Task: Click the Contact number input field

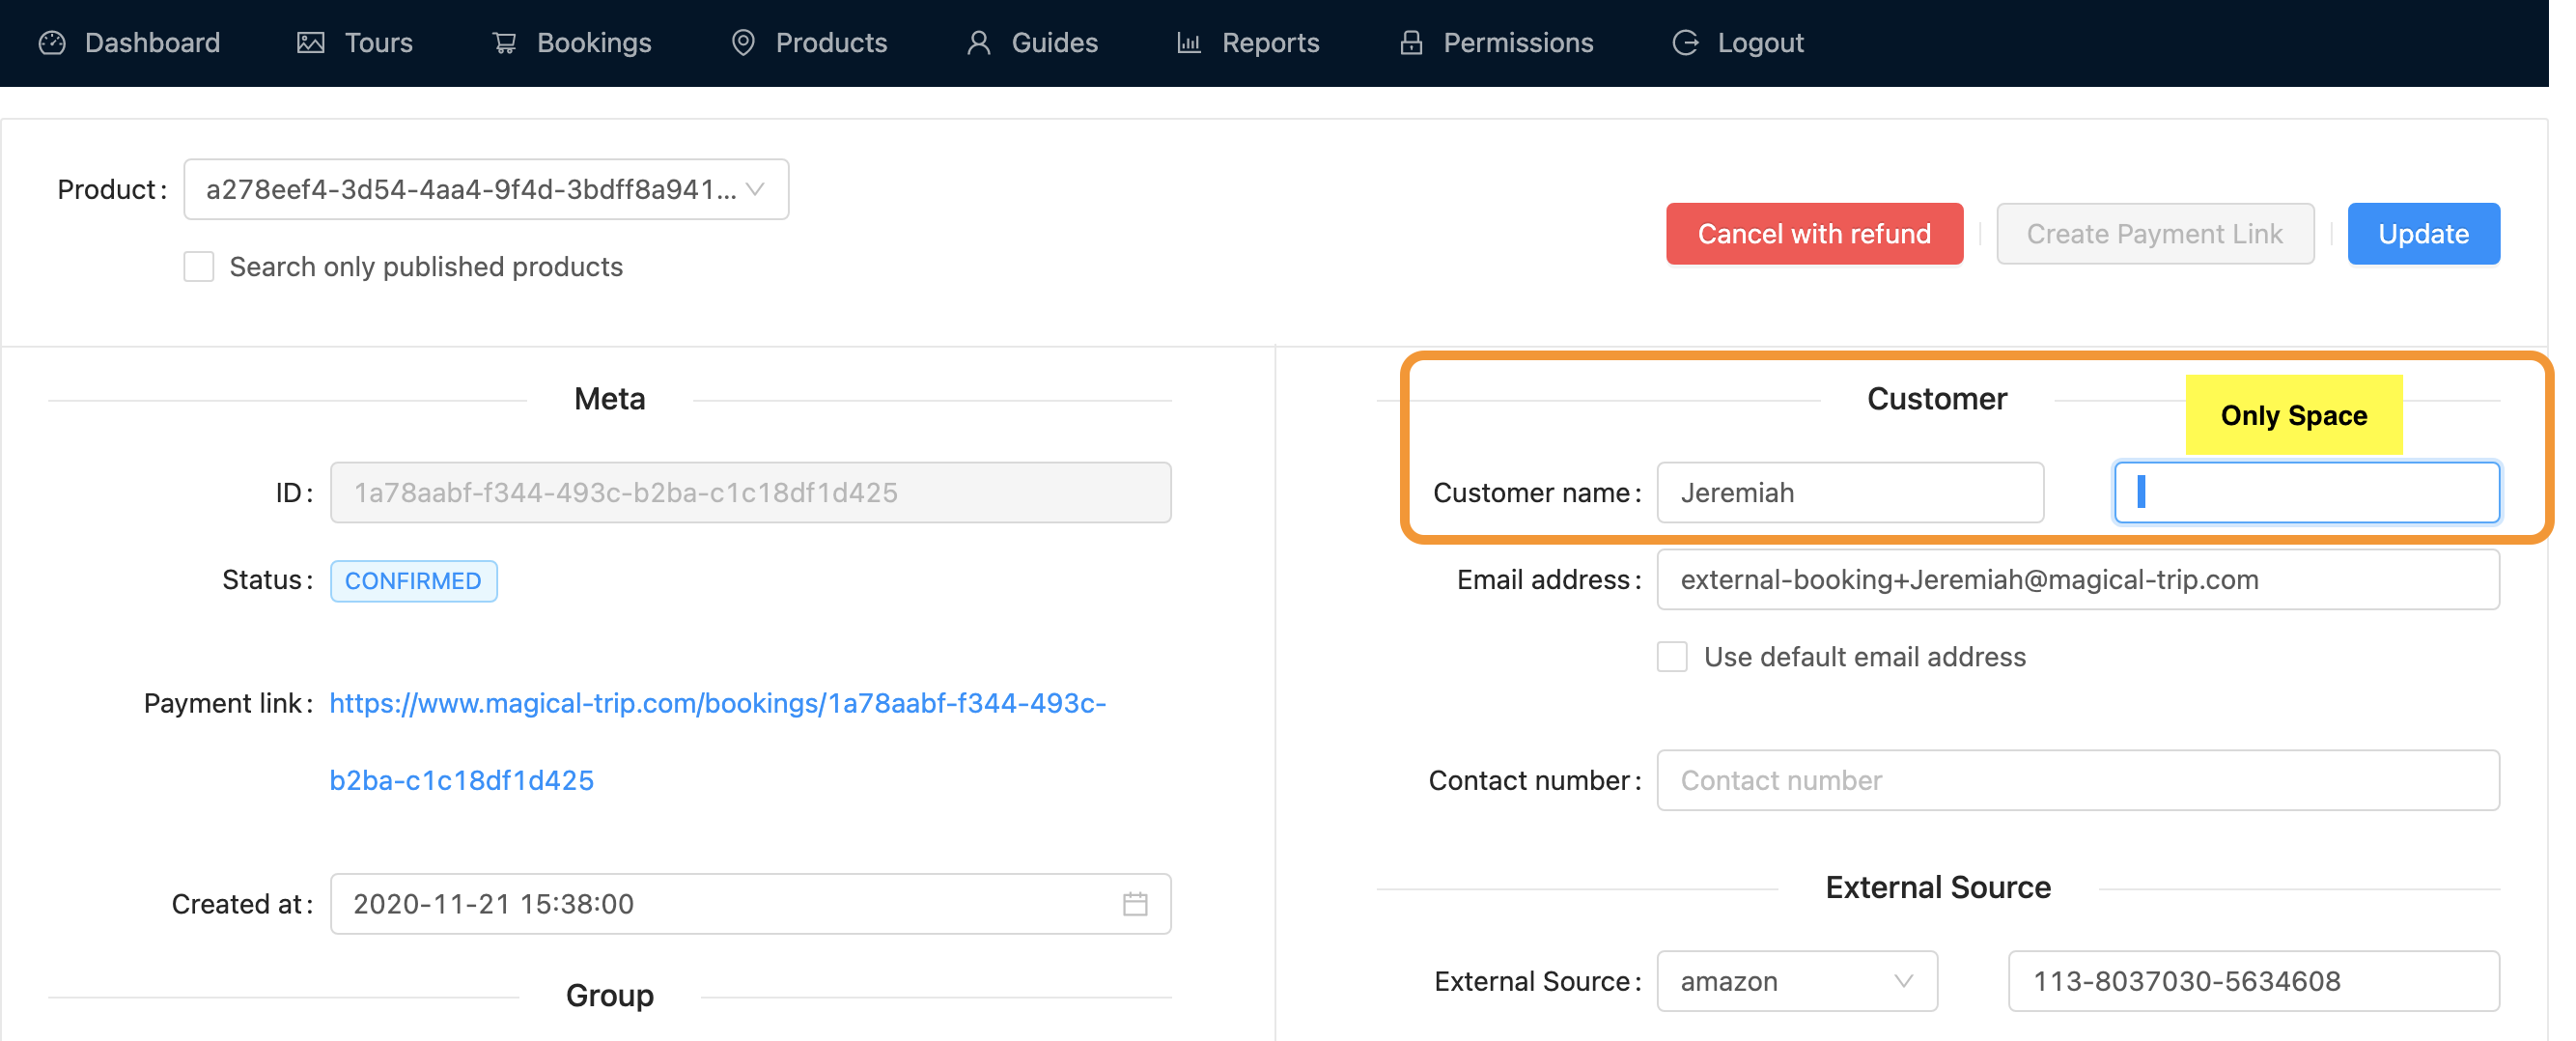Action: coord(2078,780)
